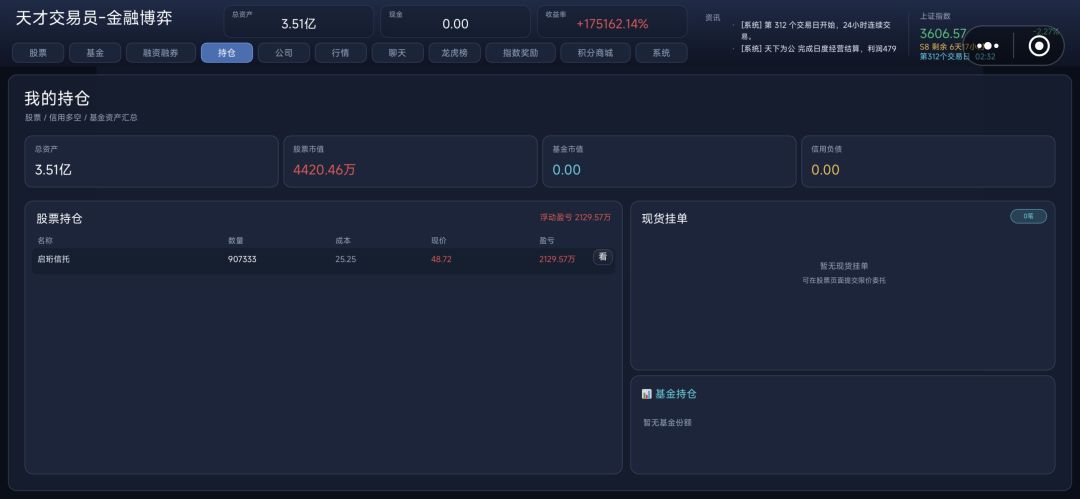Open the 融资融券 tab
Viewport: 1080px width, 499px height.
[x=160, y=53]
